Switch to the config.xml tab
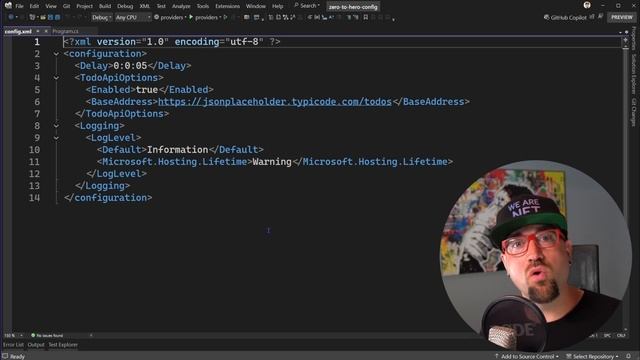Image resolution: width=640 pixels, height=360 pixels. 18,31
